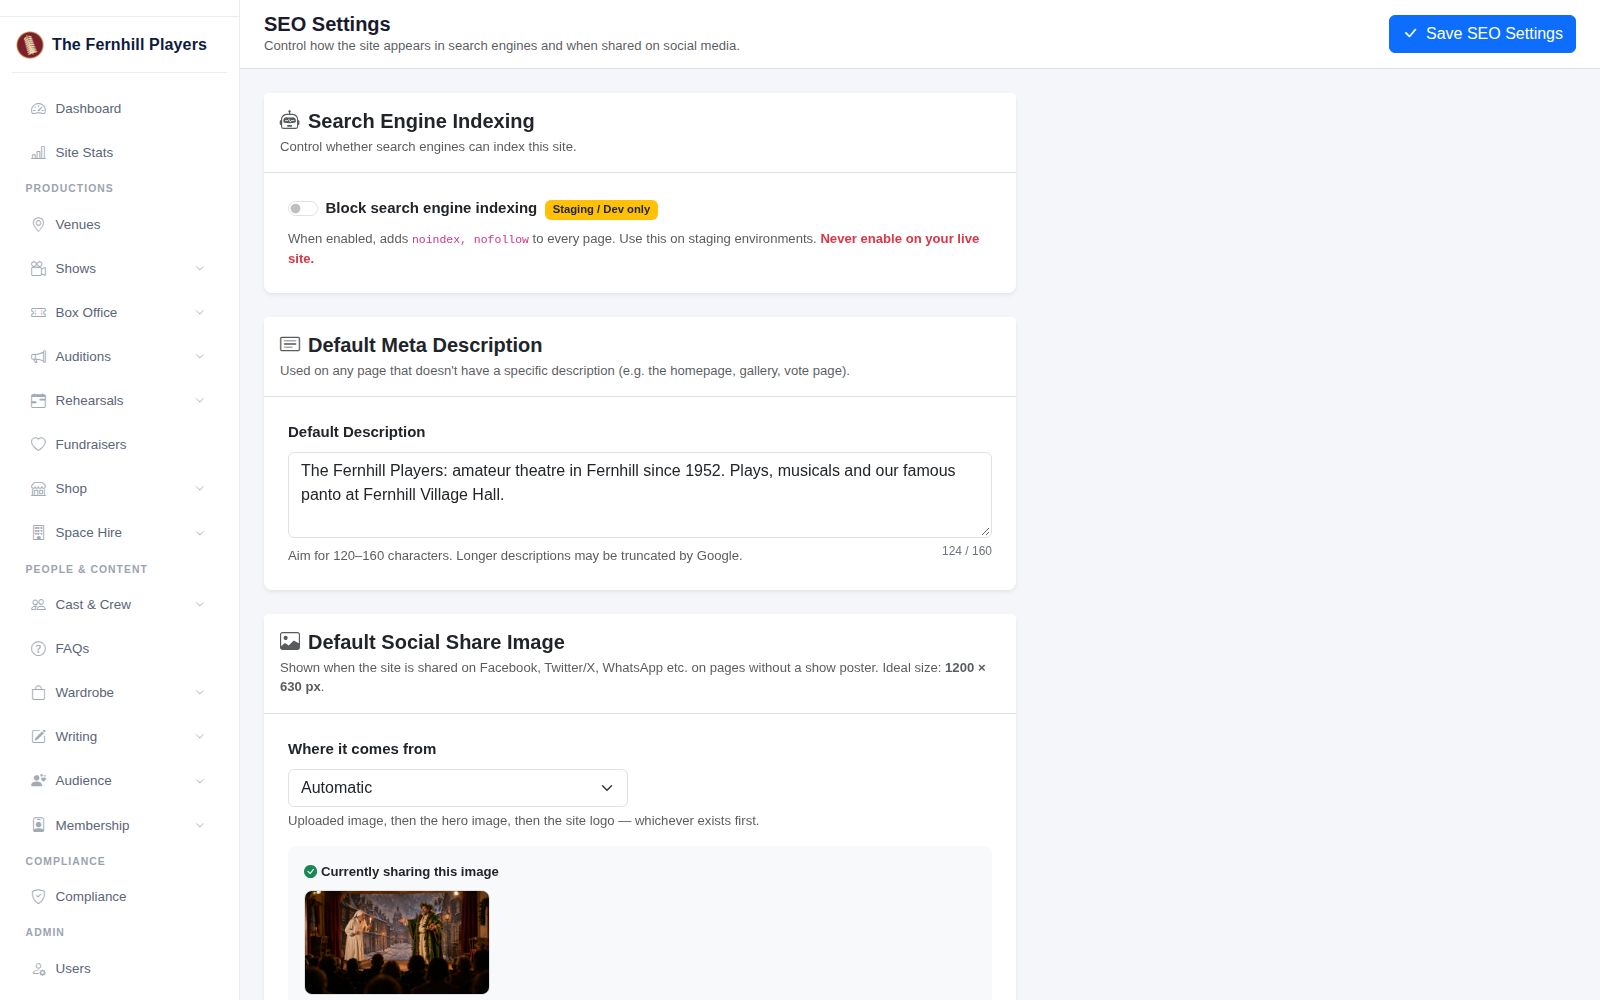
Task: Click the Fundraisers heart icon
Action: coord(39,445)
